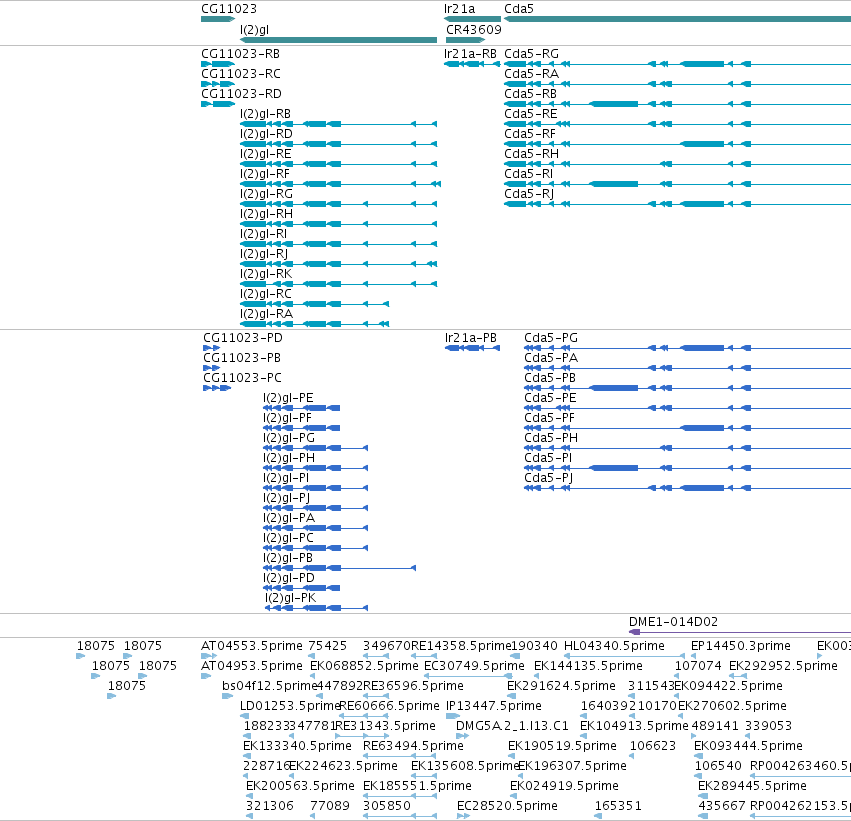Screen dimensions: 851x821
Task: Select the l(2)gl-PE protein label
Action: click(288, 398)
